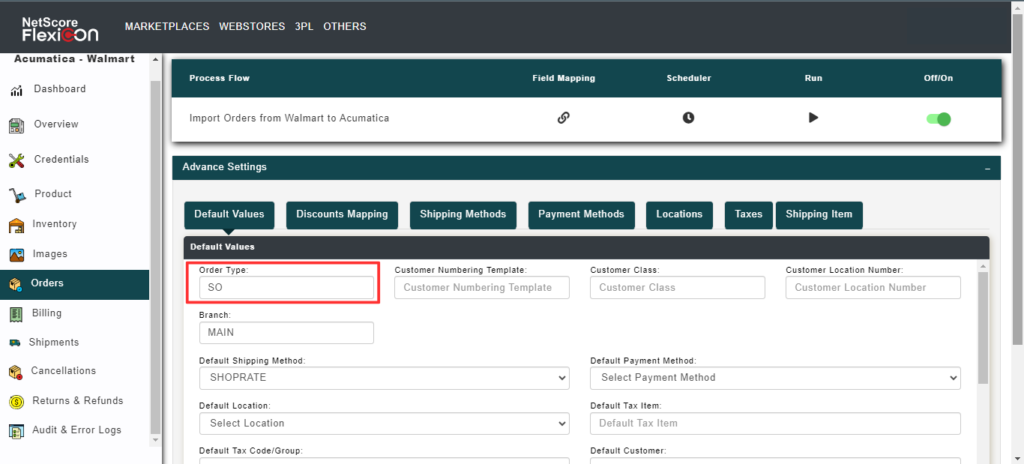Switch to the Discounts Mapping tab

[343, 214]
